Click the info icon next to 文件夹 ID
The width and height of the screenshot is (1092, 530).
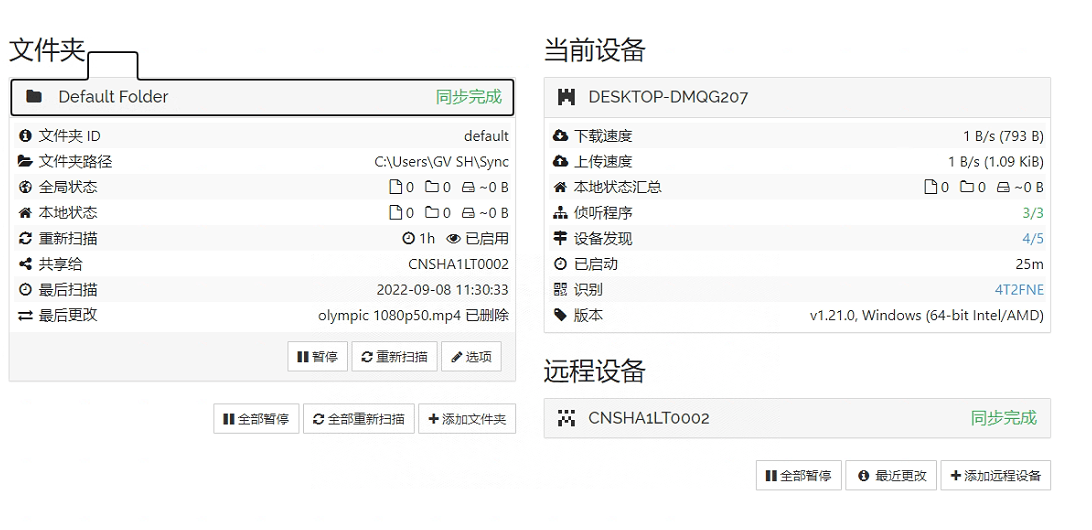point(25,136)
